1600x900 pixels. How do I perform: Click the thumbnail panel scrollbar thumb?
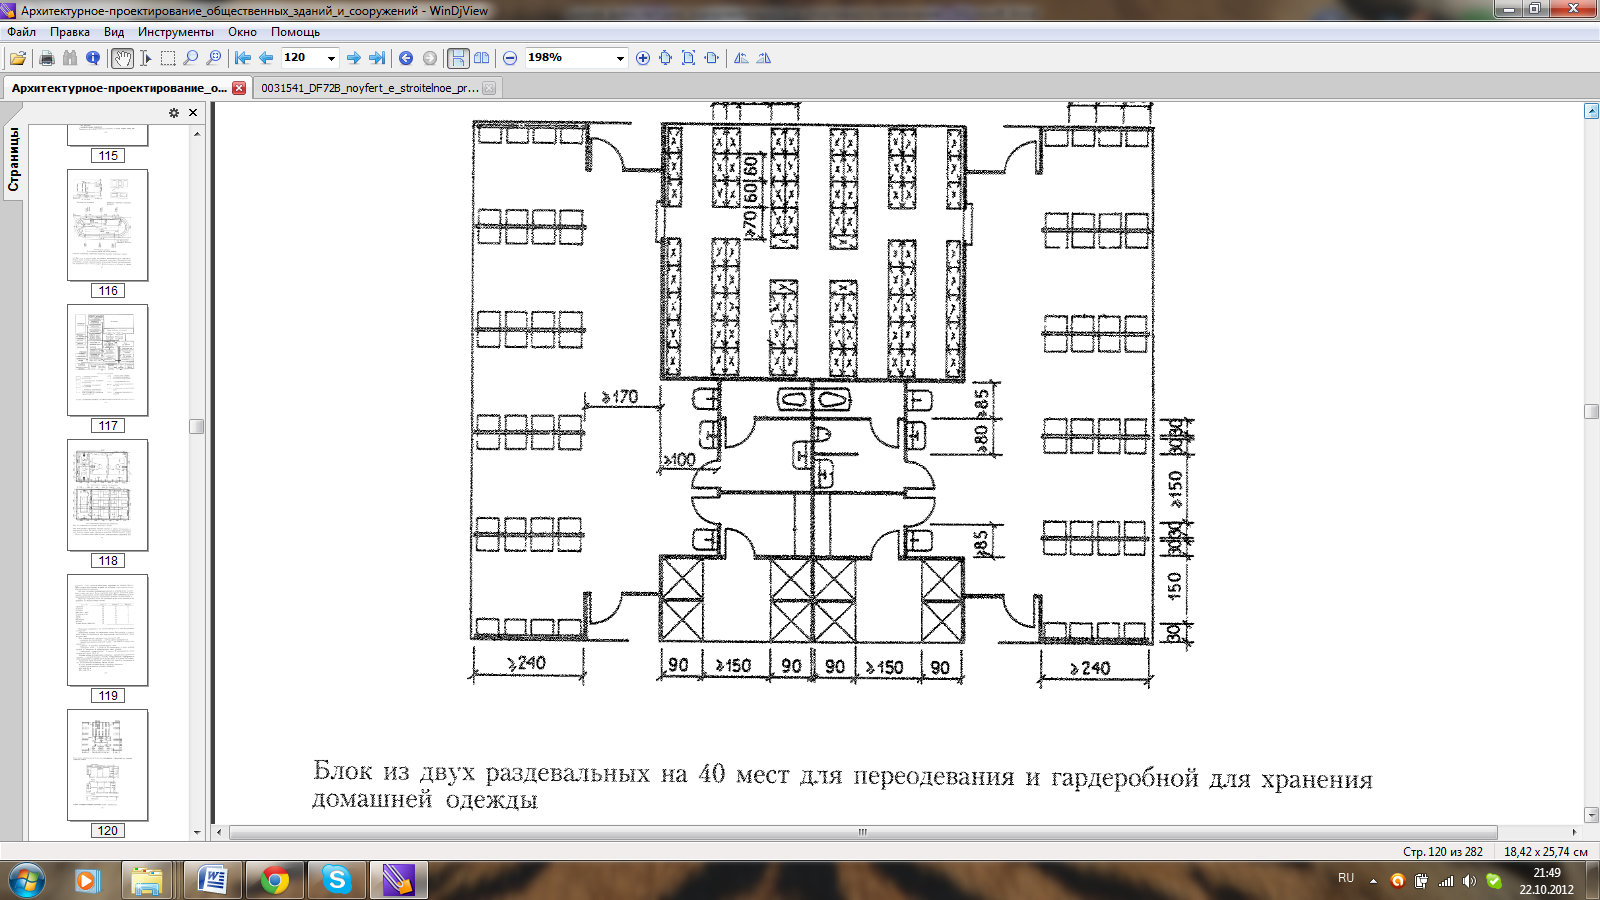196,426
